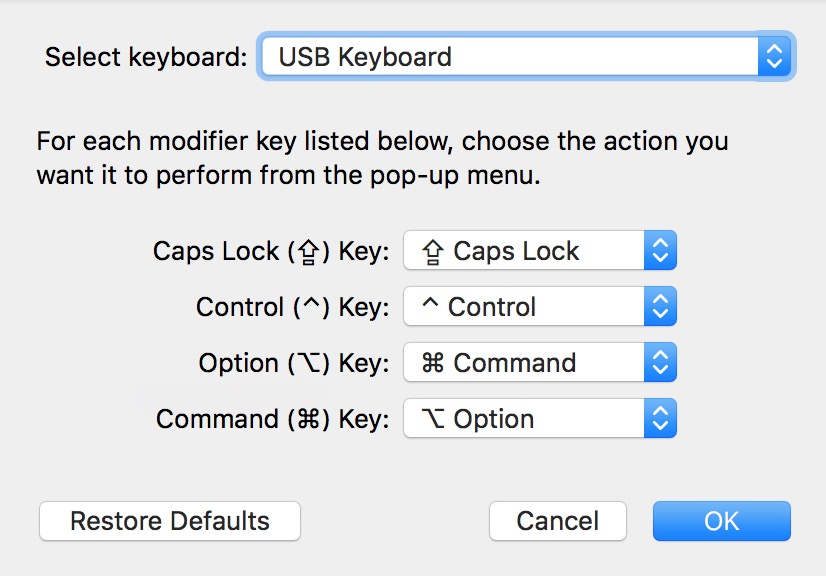Open the Caps Lock Key action menu
Viewport: 826px width, 576px height.
pyautogui.click(x=530, y=252)
